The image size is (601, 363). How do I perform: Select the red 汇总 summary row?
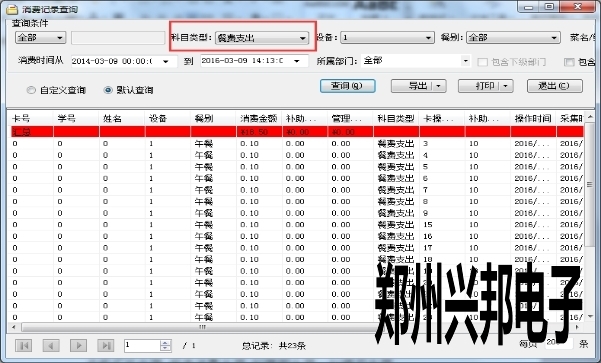tap(297, 132)
